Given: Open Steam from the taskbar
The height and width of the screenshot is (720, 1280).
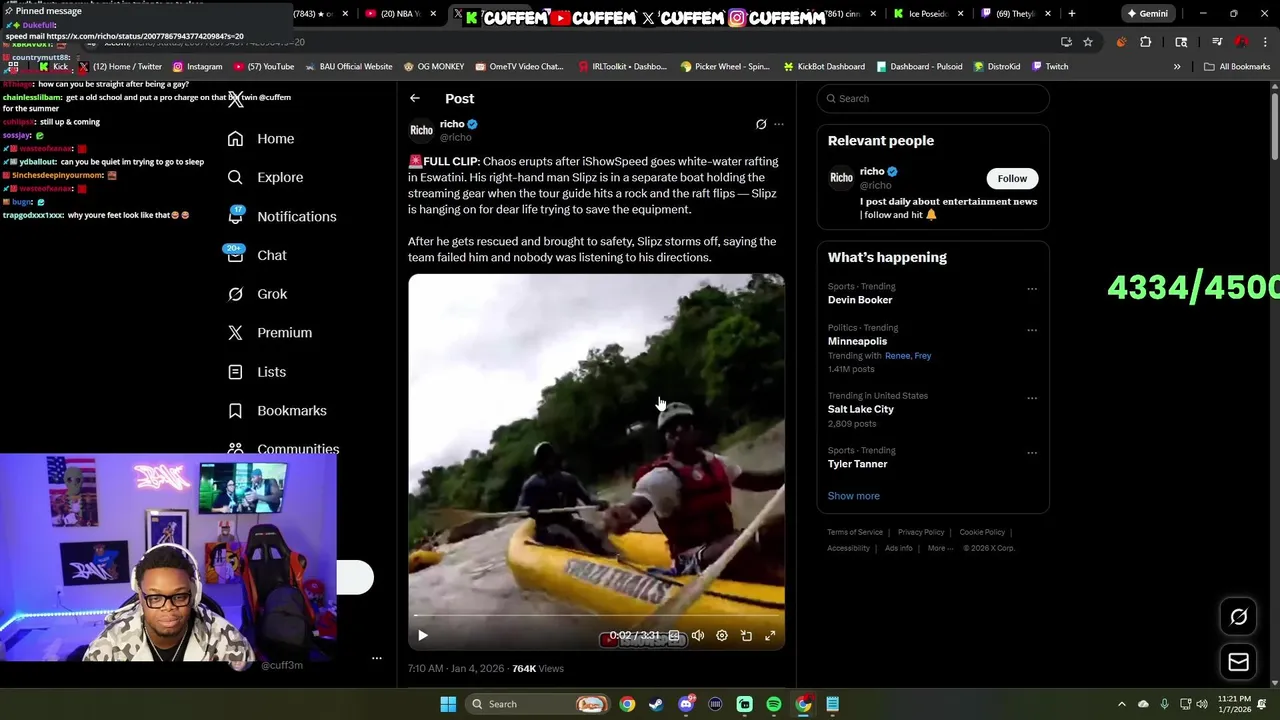Looking at the screenshot, I should click(656, 704).
